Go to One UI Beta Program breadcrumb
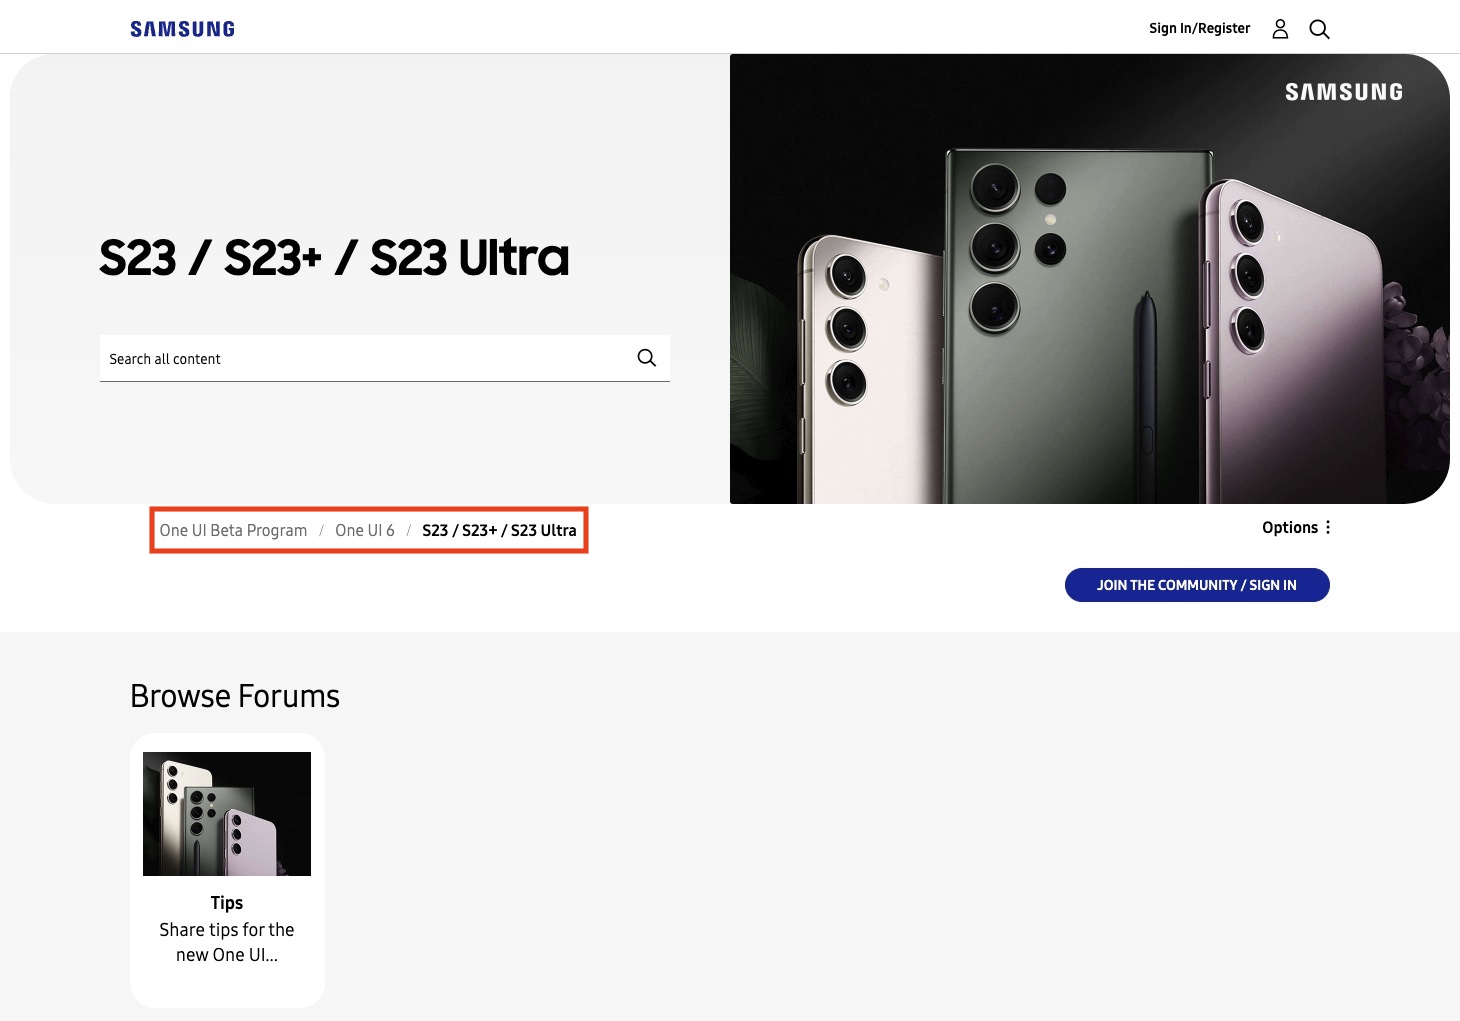The width and height of the screenshot is (1460, 1021). (x=233, y=530)
